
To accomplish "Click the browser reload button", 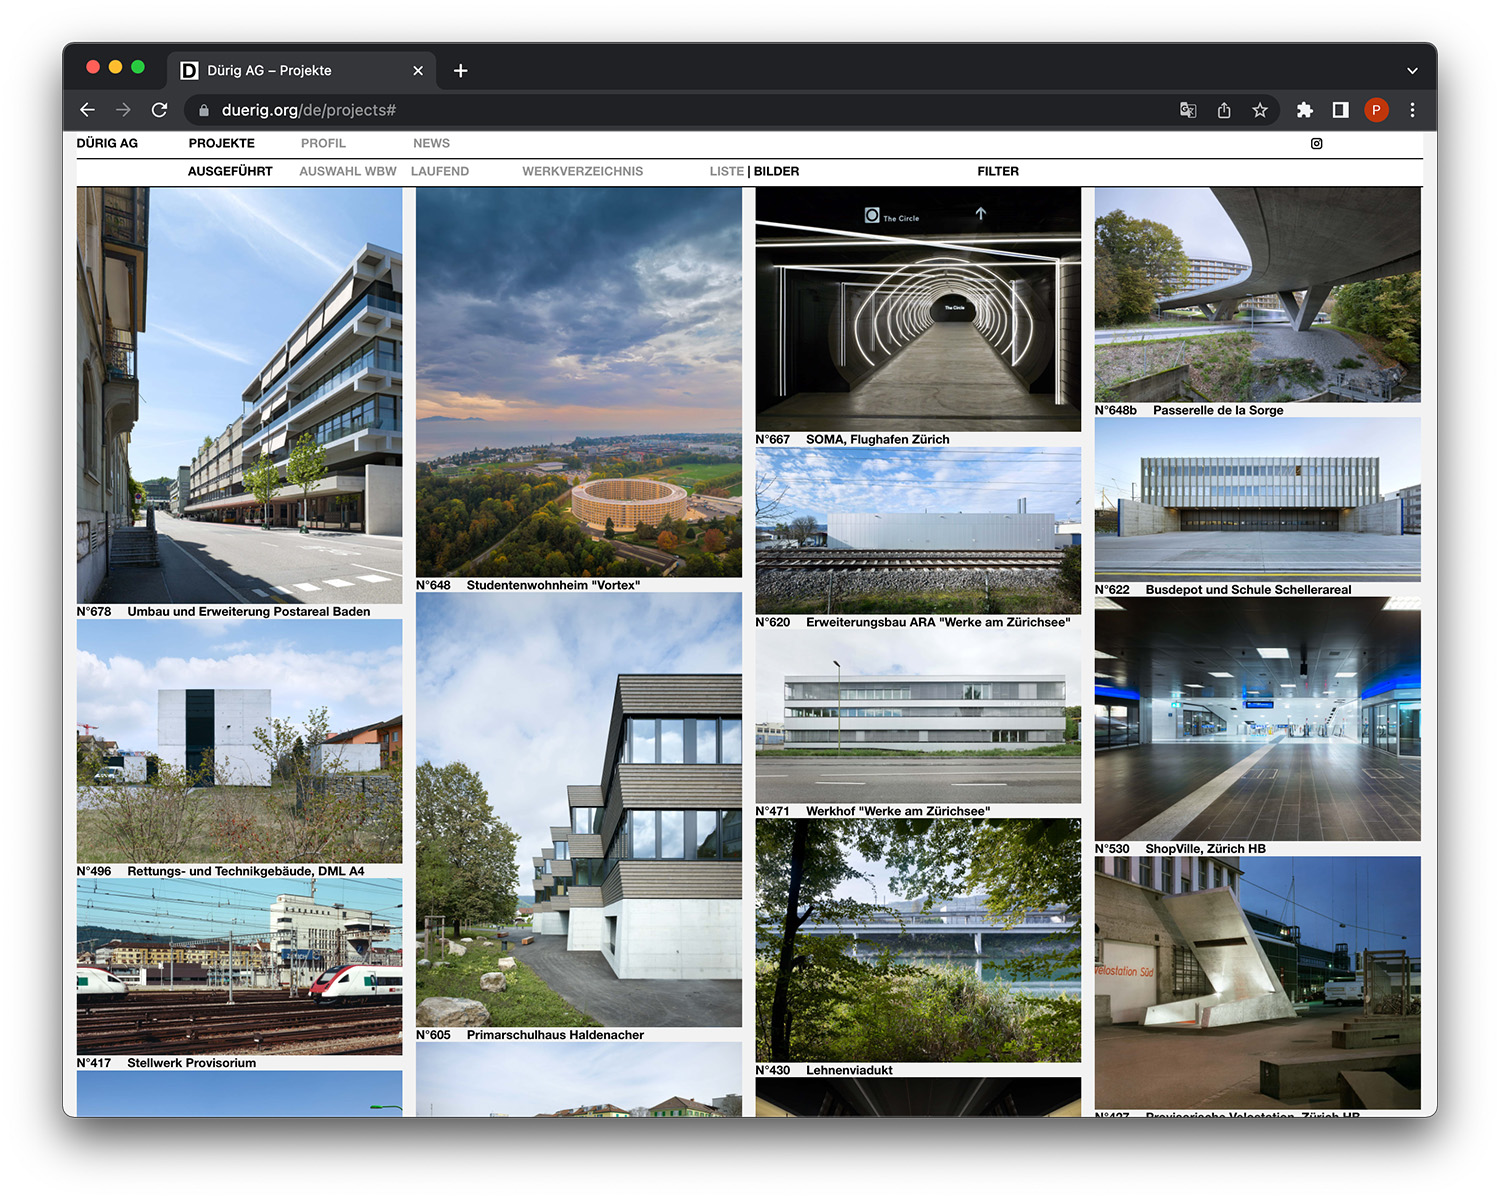I will pos(159,110).
